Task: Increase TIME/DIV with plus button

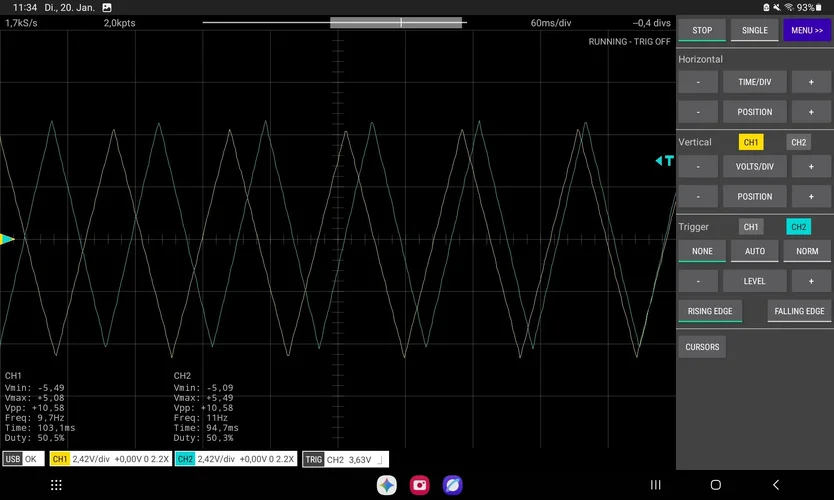Action: coord(810,82)
